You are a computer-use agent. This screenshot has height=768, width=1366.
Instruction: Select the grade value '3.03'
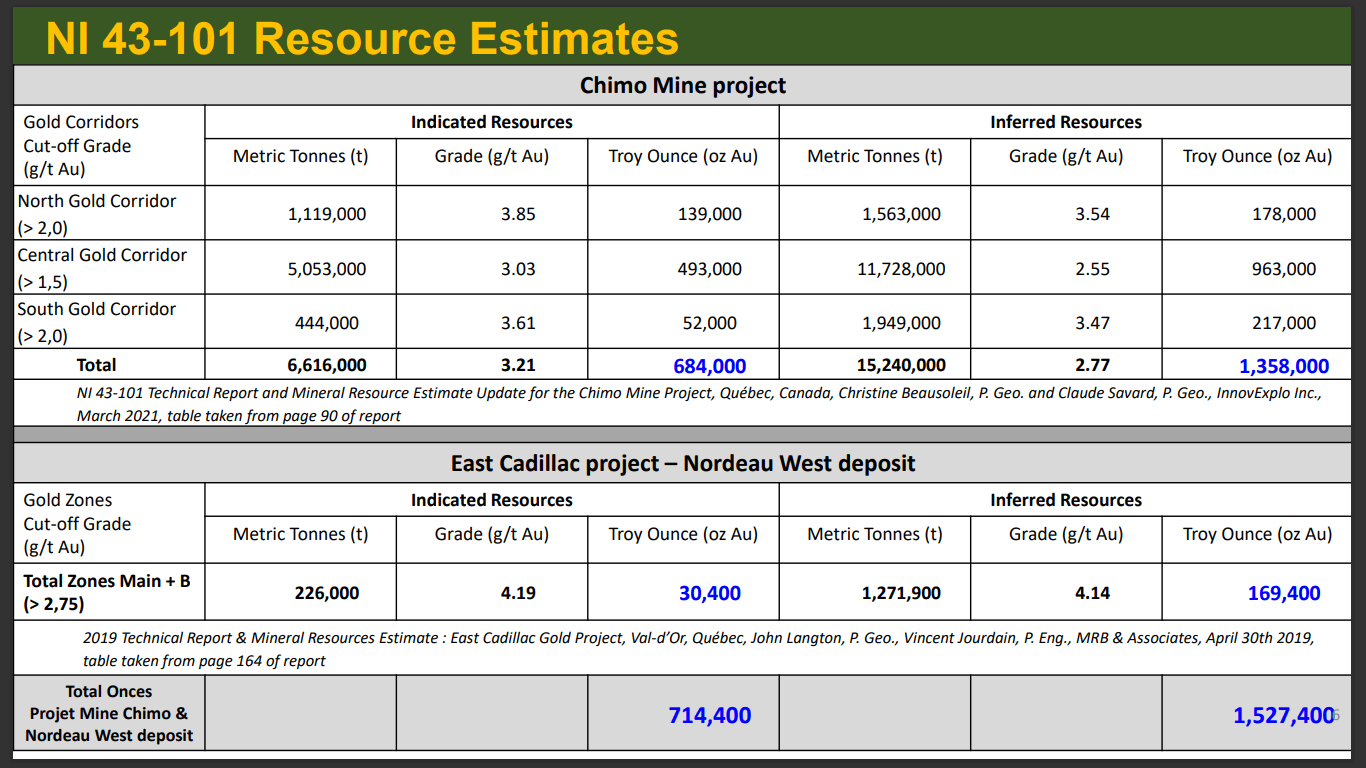pyautogui.click(x=518, y=269)
